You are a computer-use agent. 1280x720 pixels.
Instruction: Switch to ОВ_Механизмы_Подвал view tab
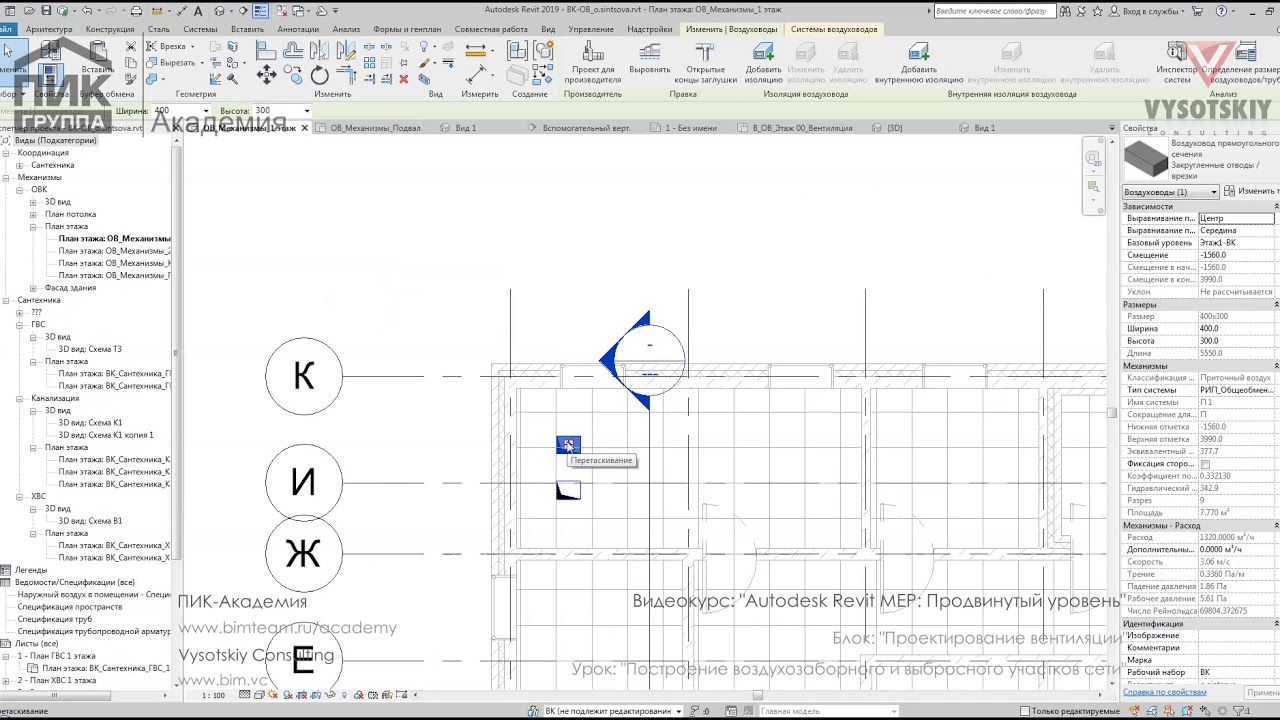click(x=375, y=128)
